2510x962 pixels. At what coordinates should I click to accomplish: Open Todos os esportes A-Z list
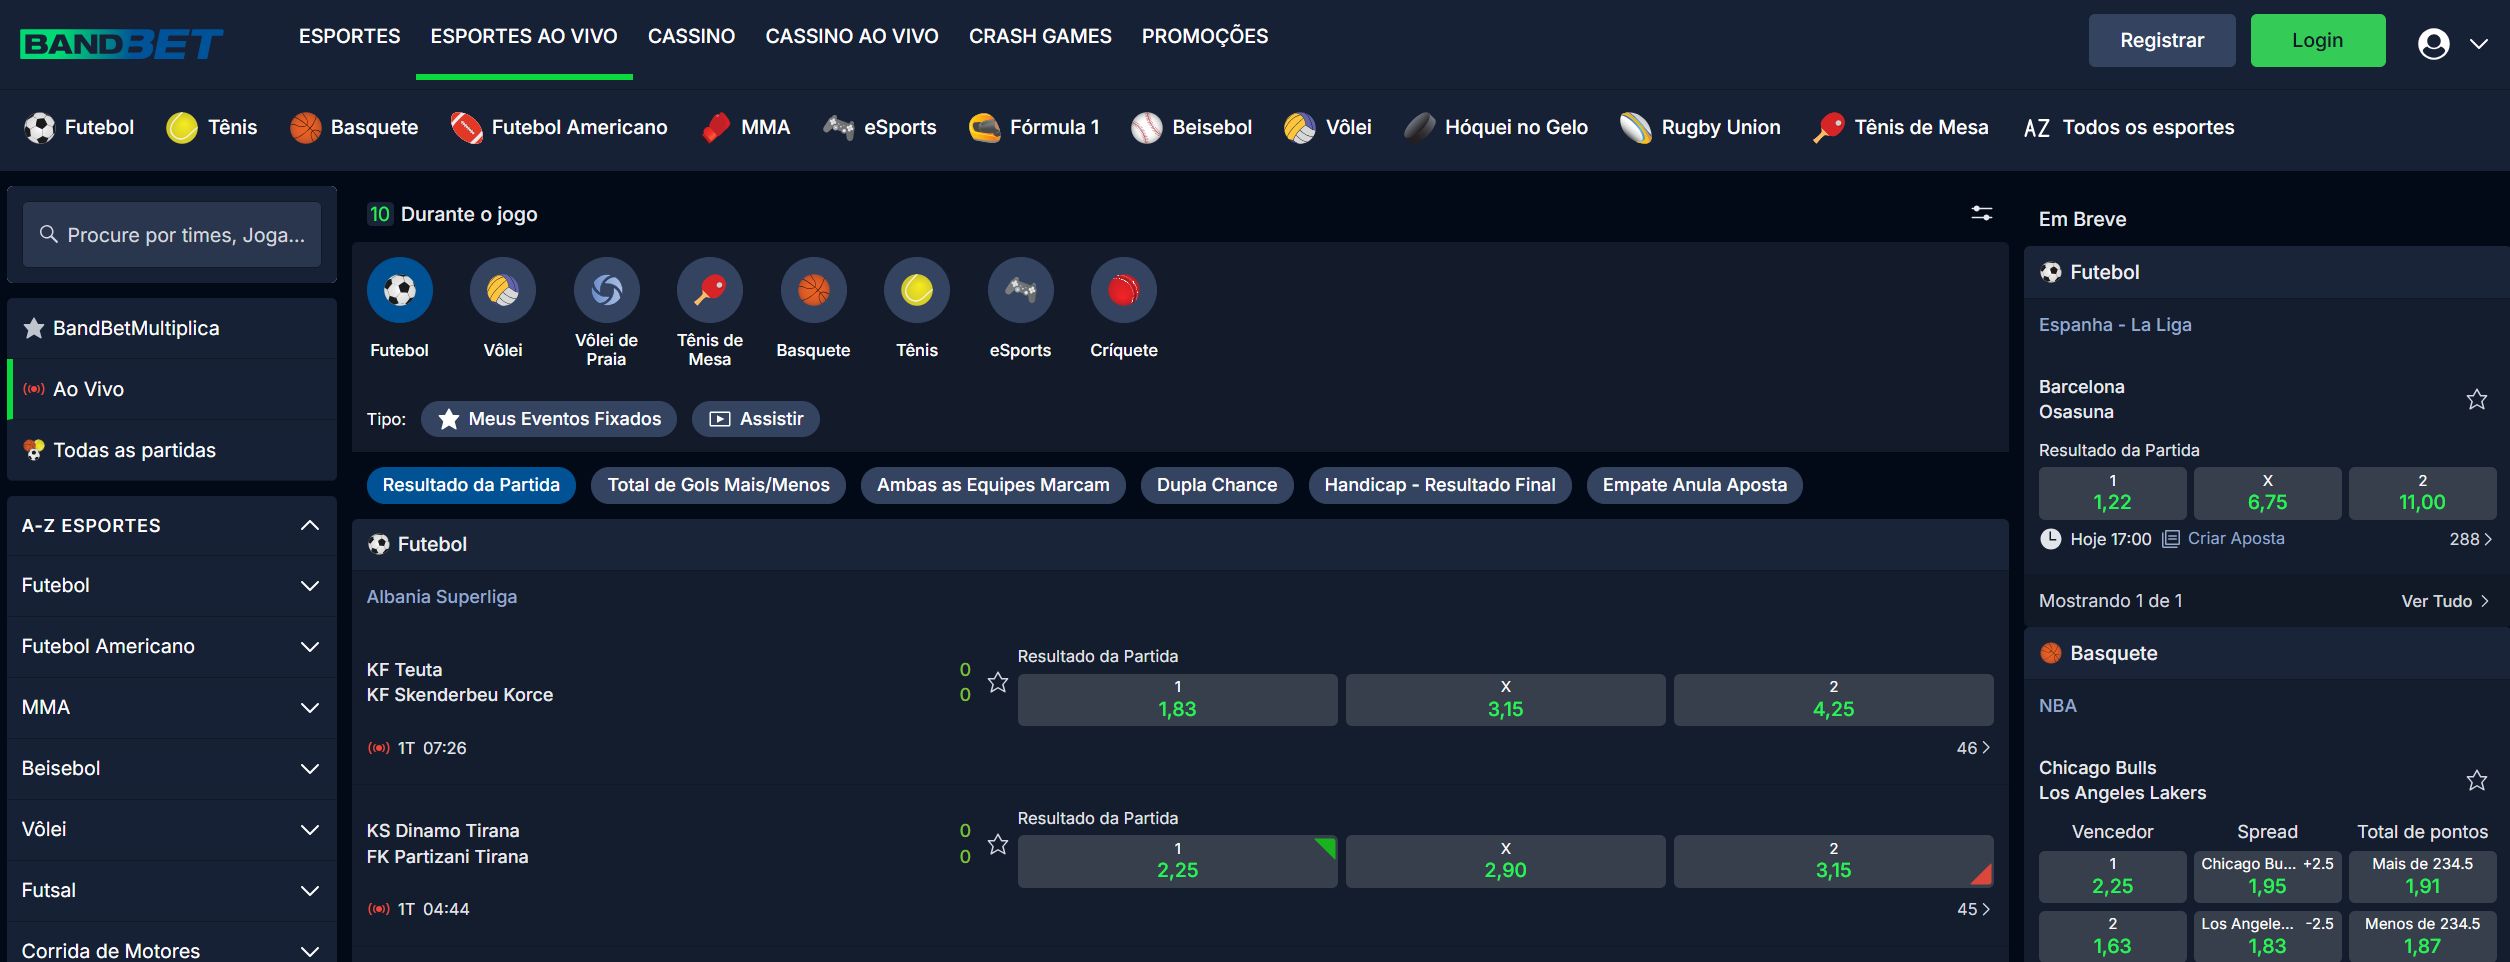[x=2128, y=127]
